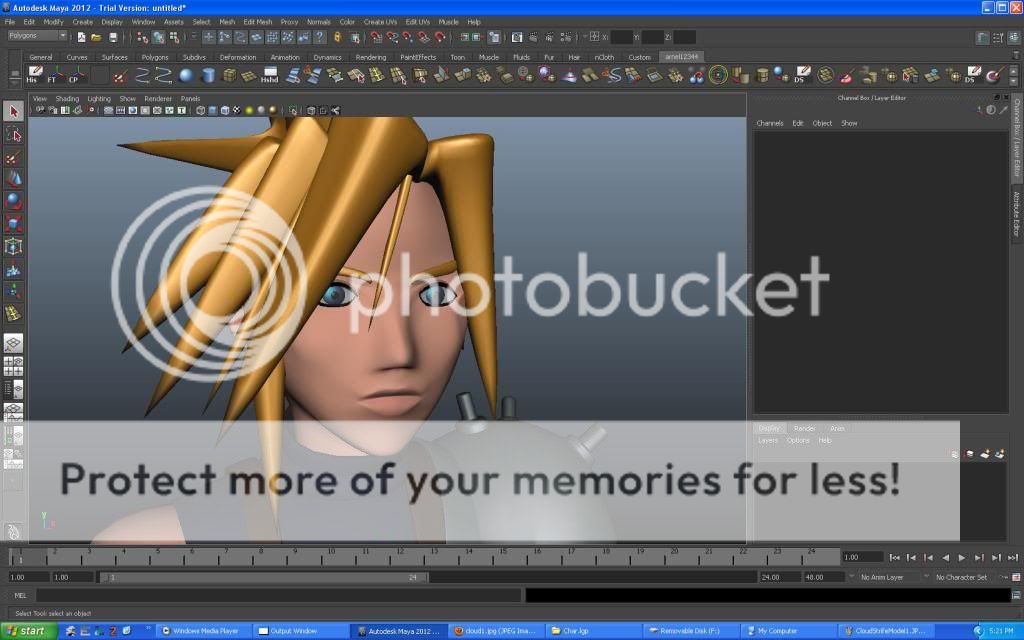Click the range slider bar
This screenshot has height=640, width=1024.
click(264, 577)
